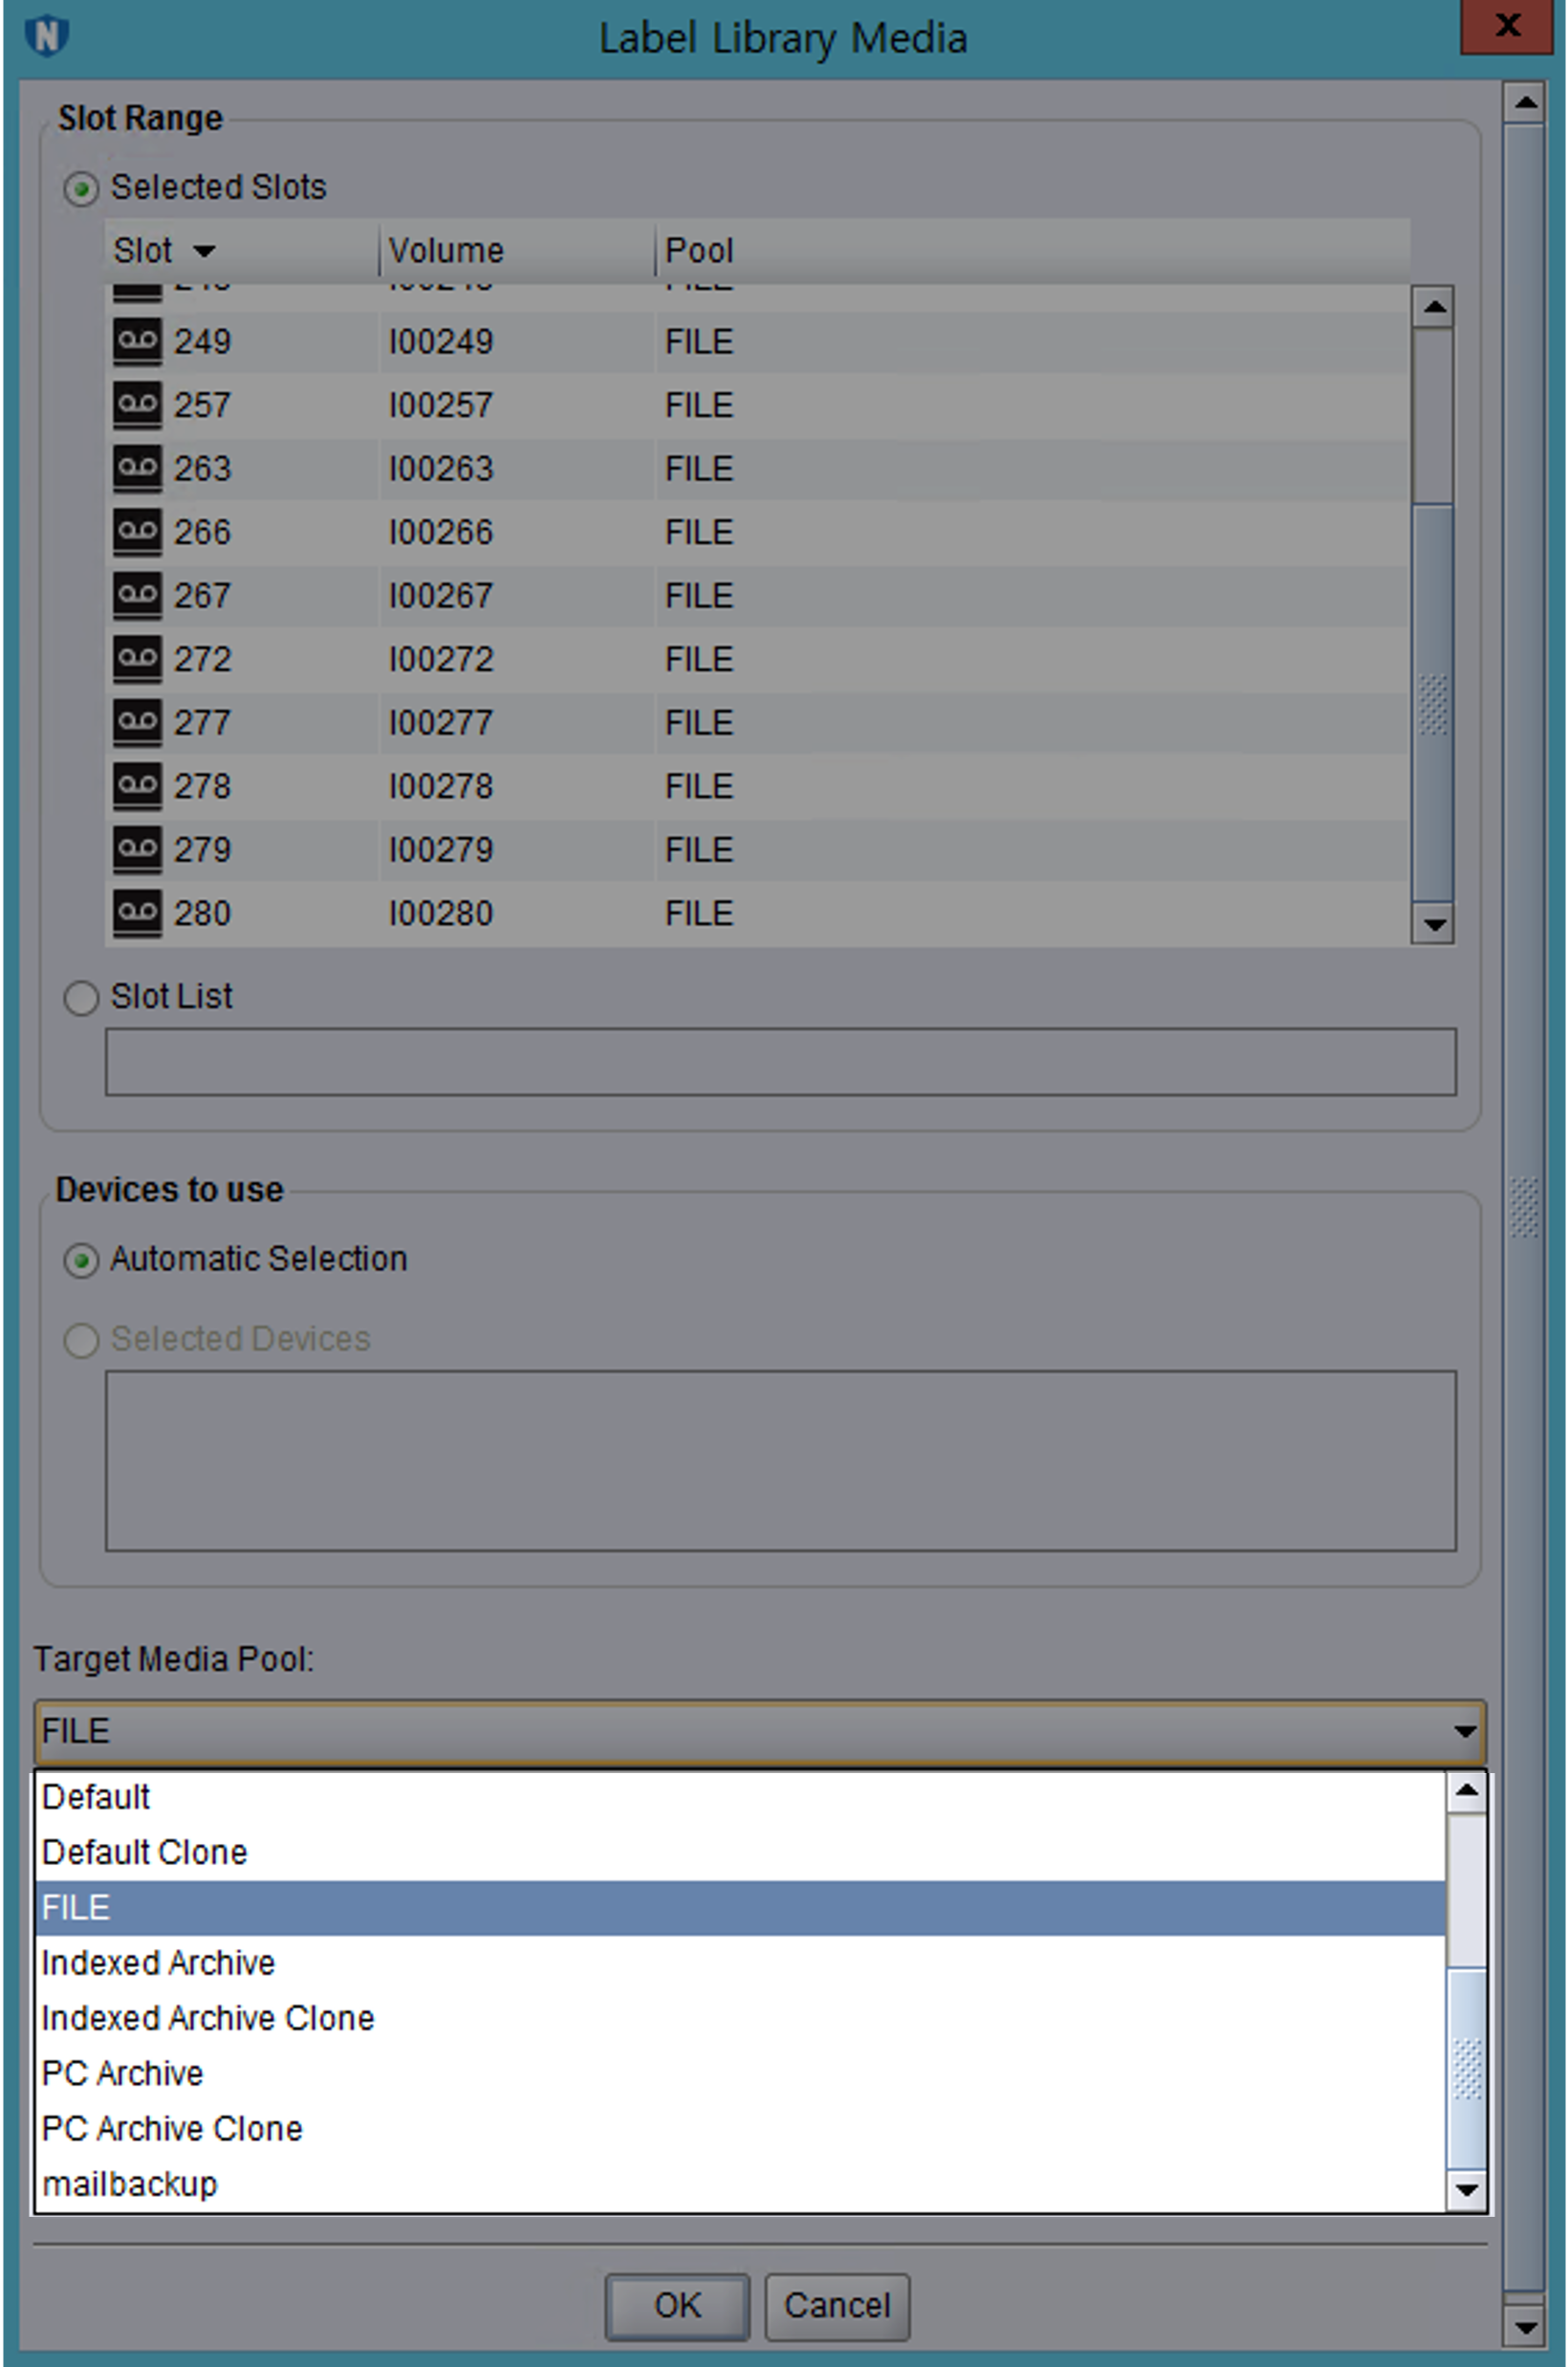
Task: Click the tape icon for slot 280
Action: click(136, 913)
